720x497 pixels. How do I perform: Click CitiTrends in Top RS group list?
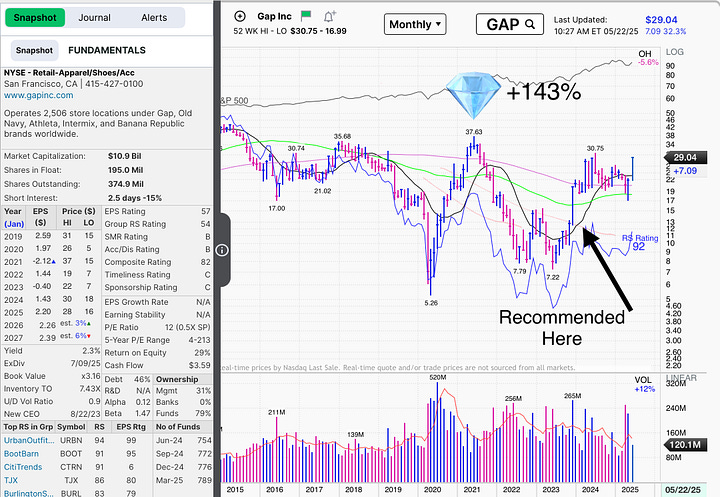click(23, 467)
